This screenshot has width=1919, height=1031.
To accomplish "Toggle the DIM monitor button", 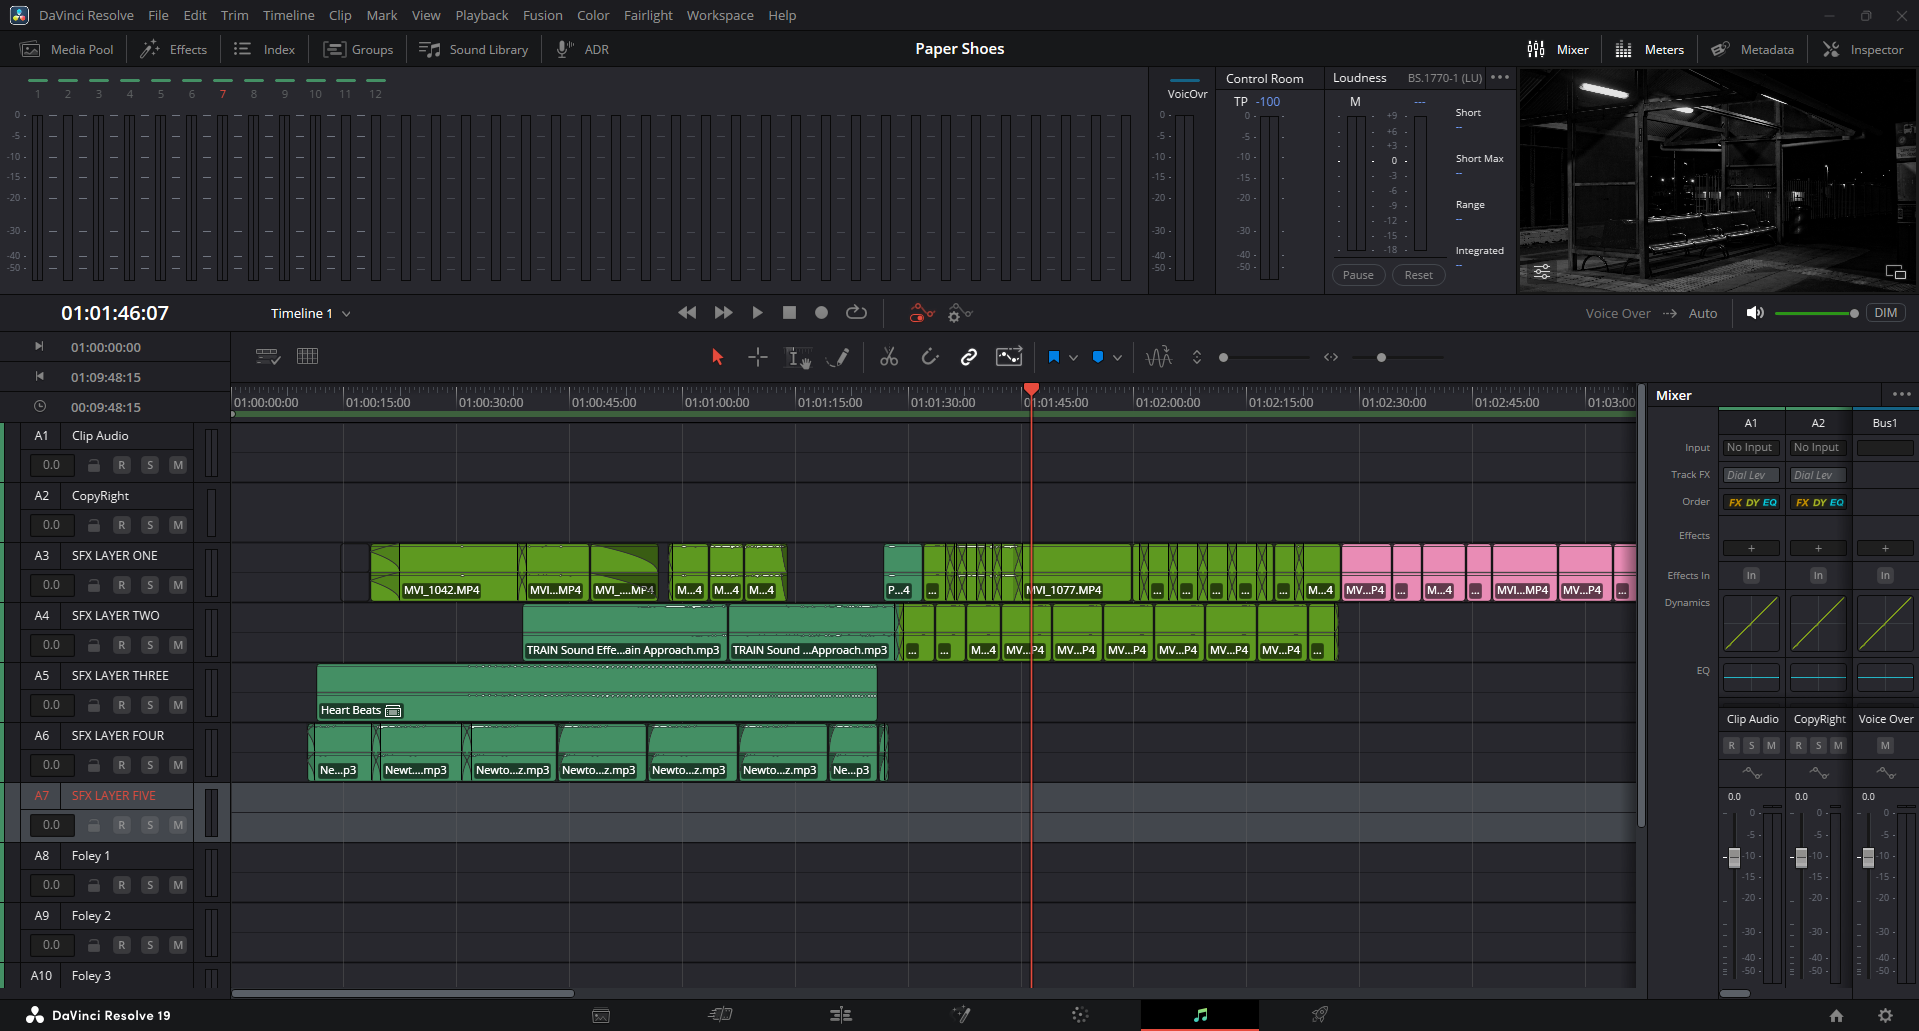I will click(x=1885, y=313).
